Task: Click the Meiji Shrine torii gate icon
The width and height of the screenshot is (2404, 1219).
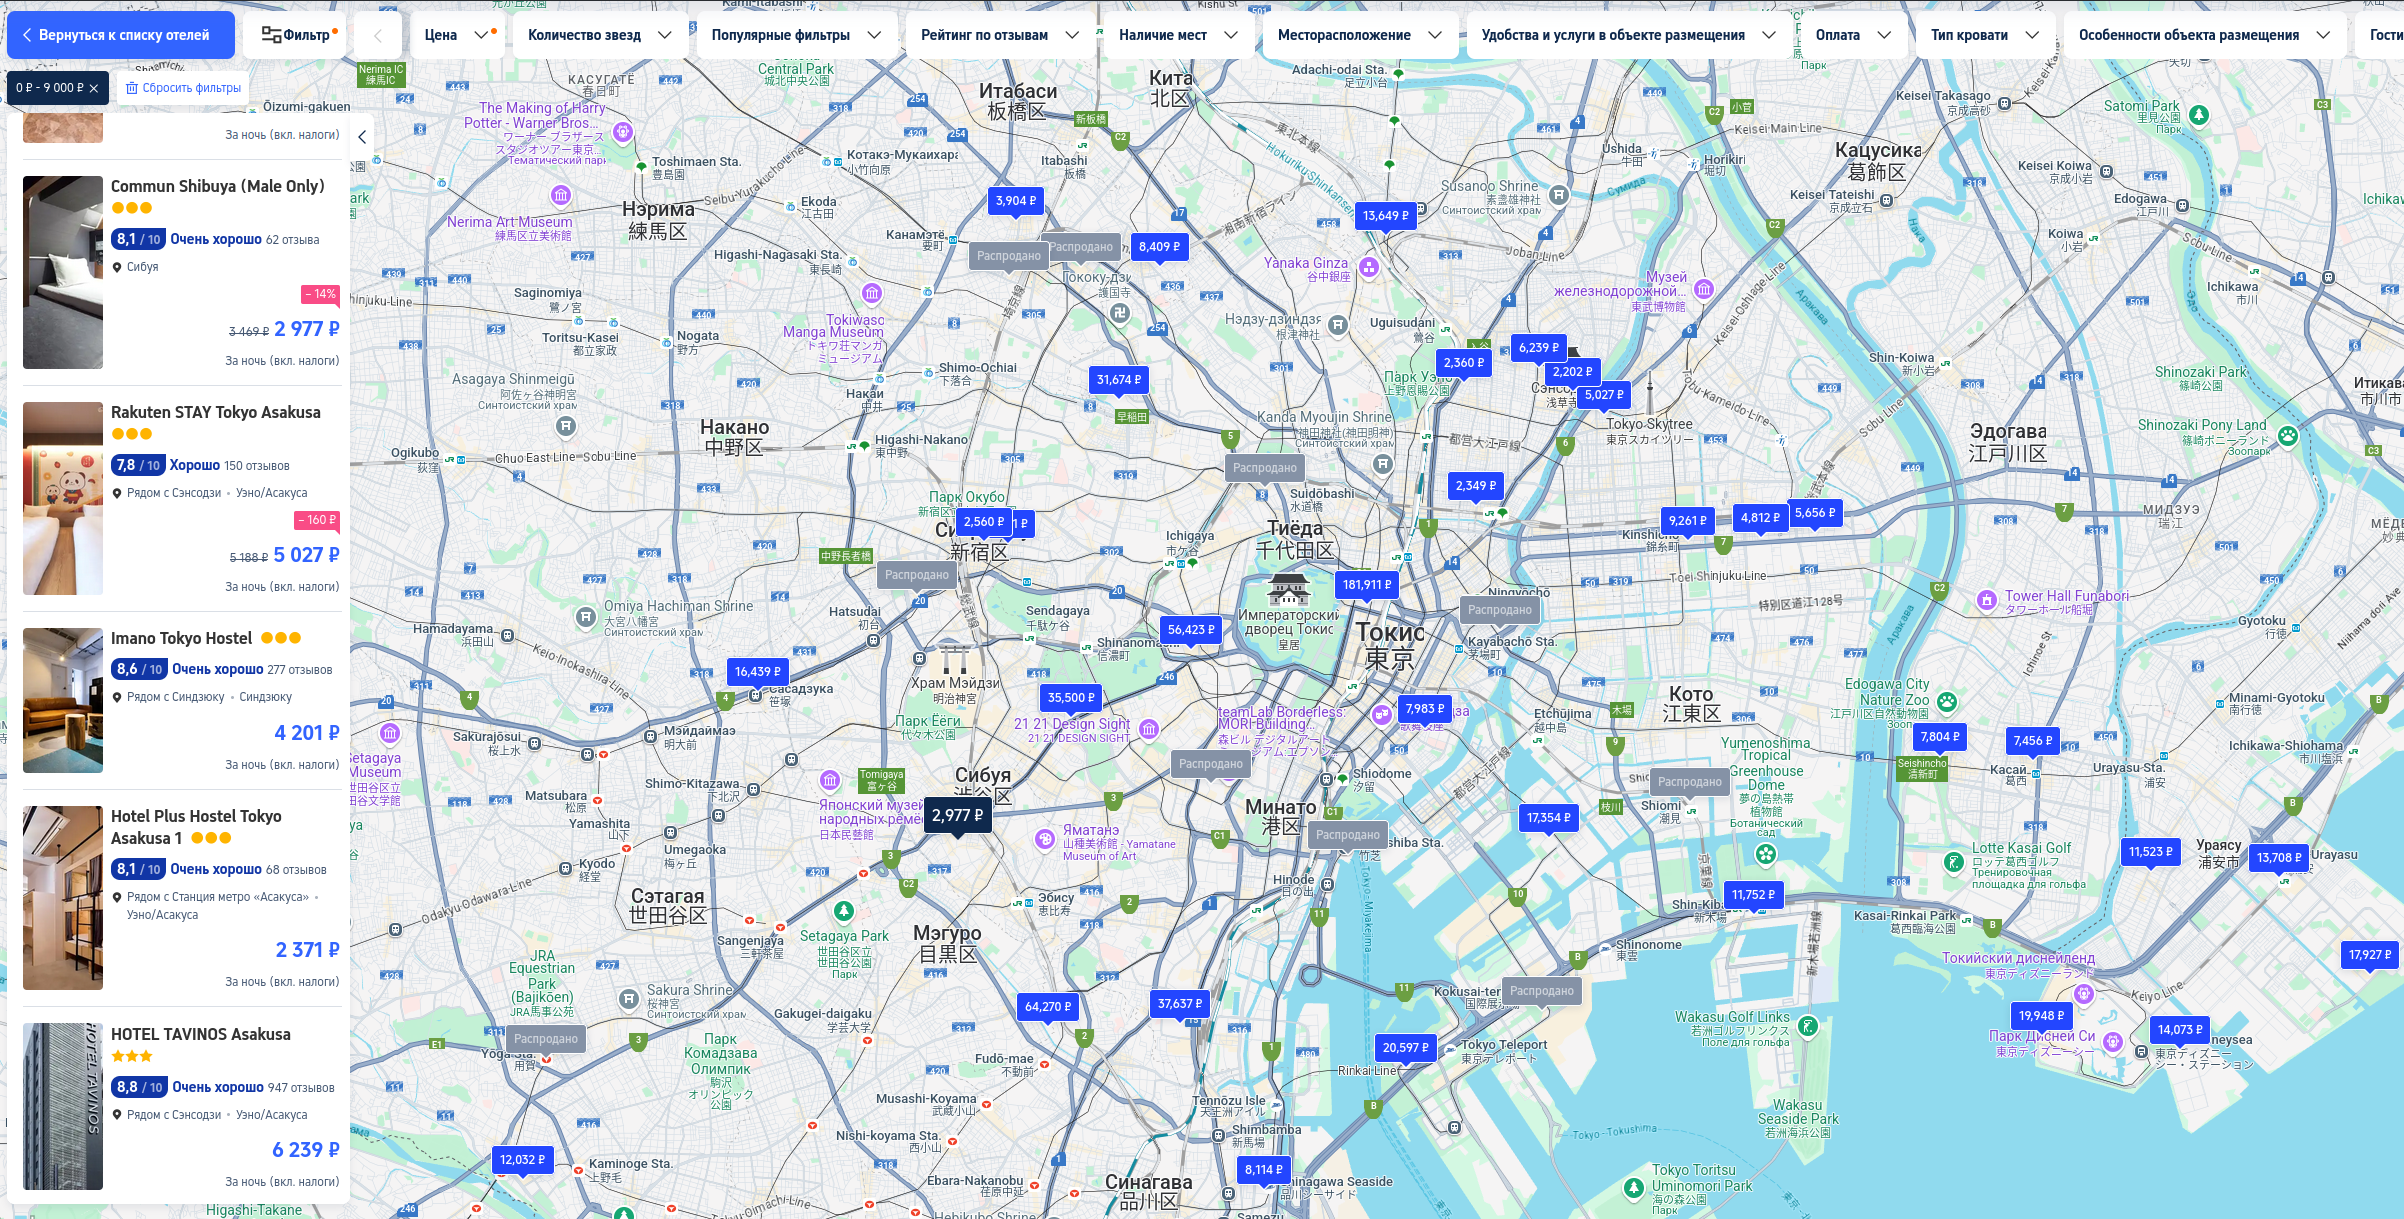Action: pos(954,658)
